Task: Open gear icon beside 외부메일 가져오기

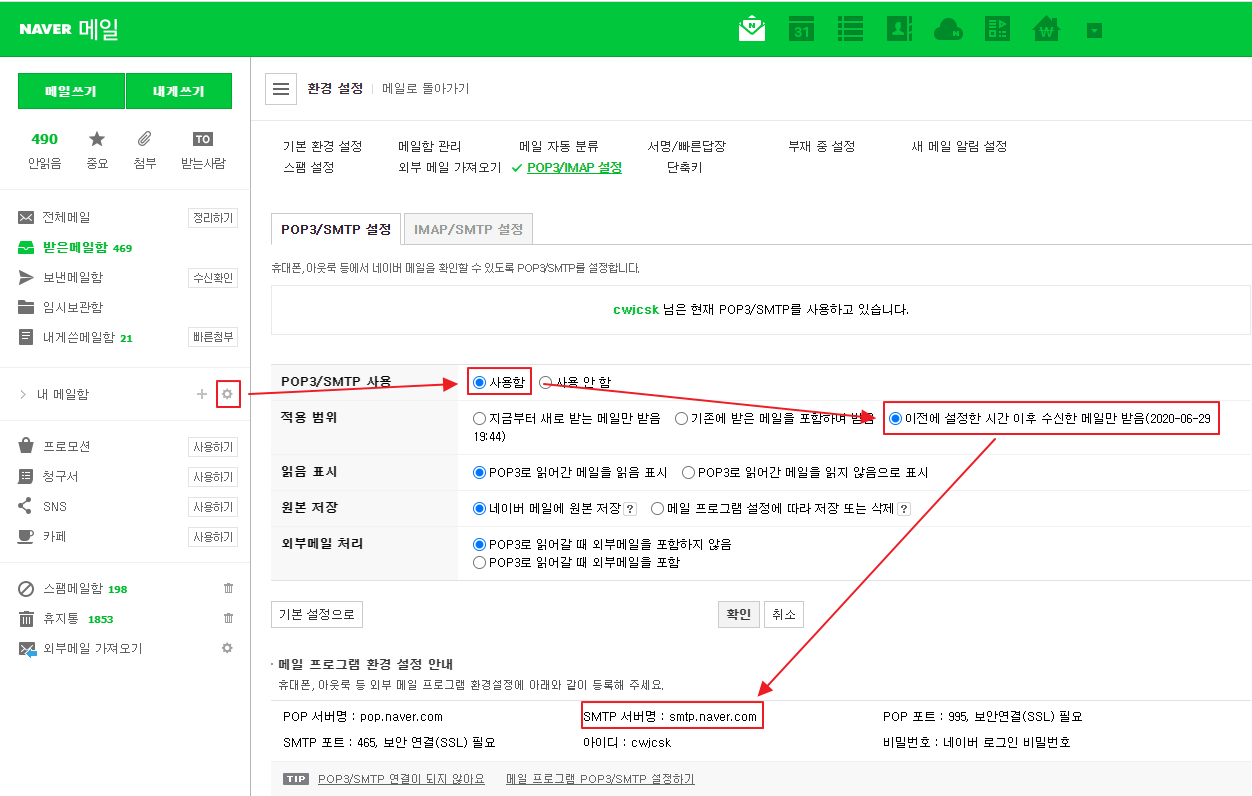Action: (x=227, y=648)
